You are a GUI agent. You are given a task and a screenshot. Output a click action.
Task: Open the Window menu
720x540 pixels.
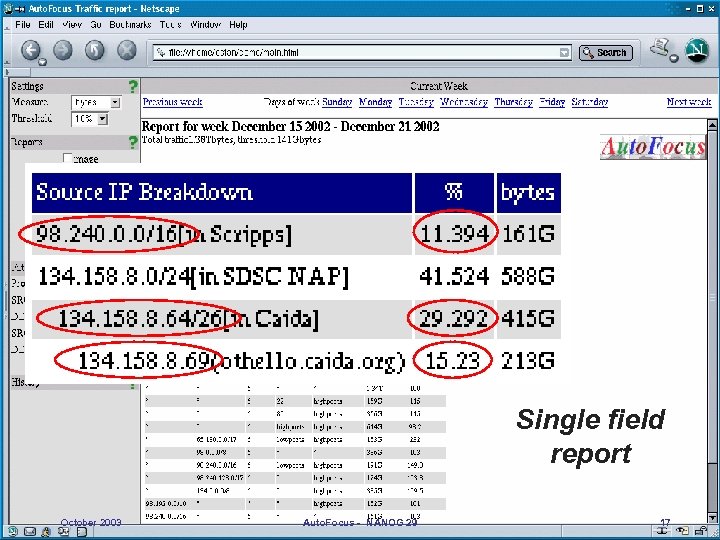(x=205, y=25)
